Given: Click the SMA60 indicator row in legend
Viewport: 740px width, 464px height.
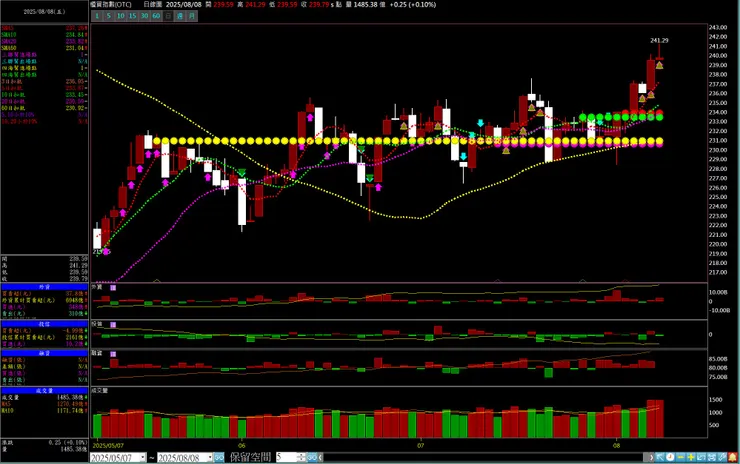Looking at the screenshot, I should coord(44,48).
